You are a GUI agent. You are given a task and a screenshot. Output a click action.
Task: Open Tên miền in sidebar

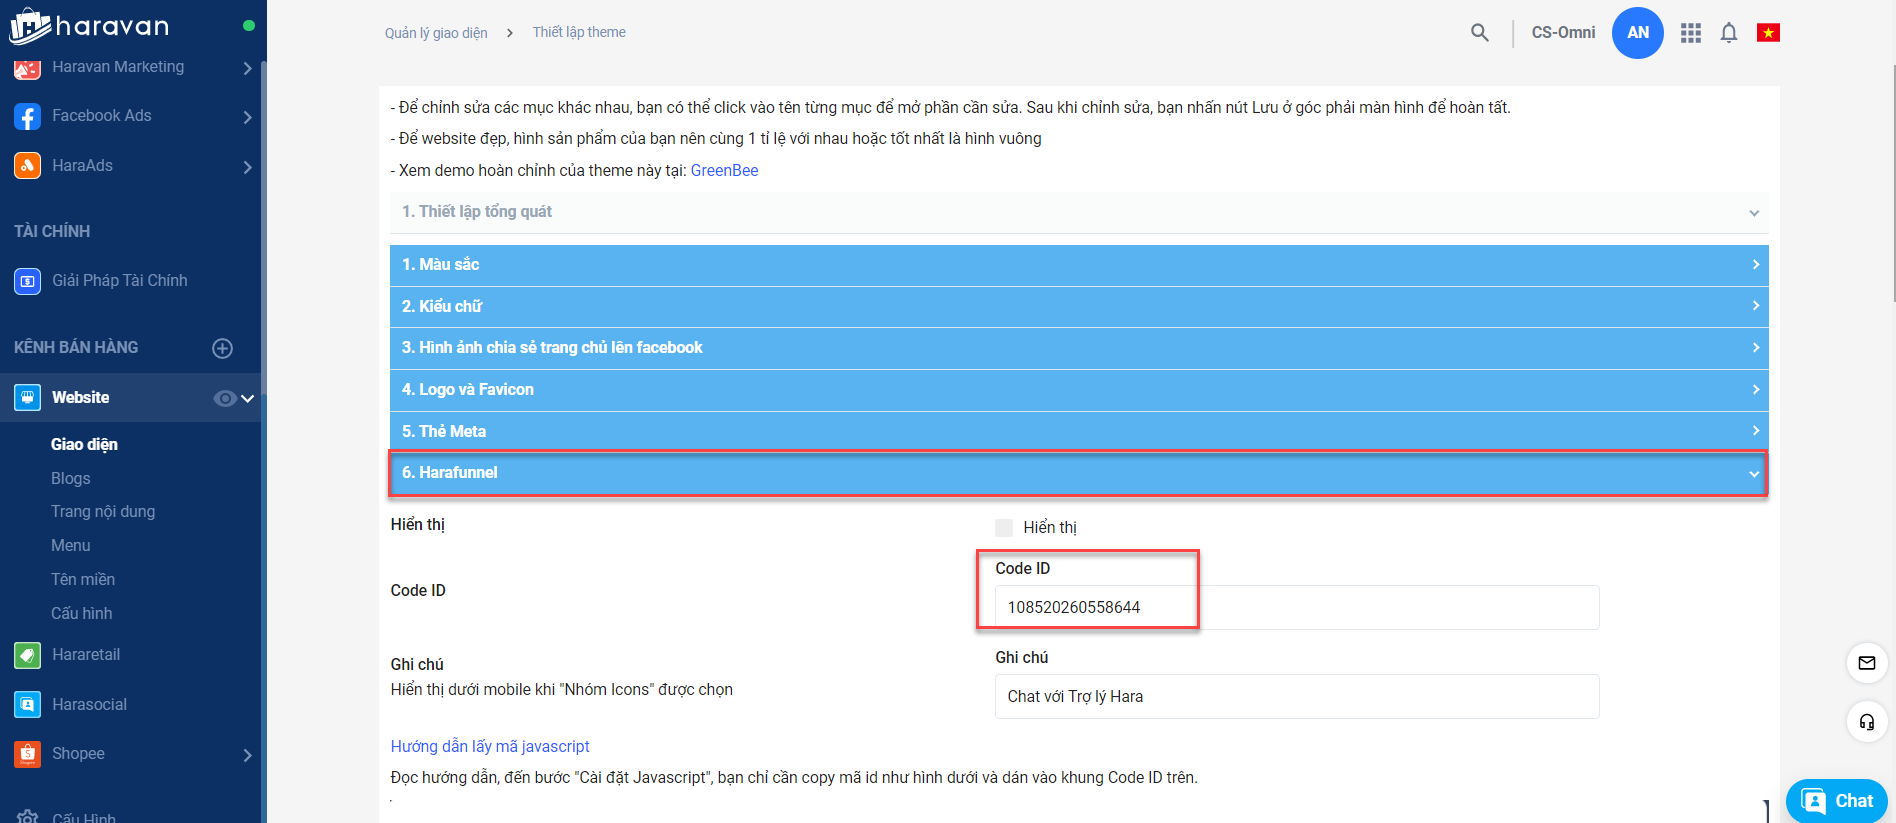[x=83, y=580]
